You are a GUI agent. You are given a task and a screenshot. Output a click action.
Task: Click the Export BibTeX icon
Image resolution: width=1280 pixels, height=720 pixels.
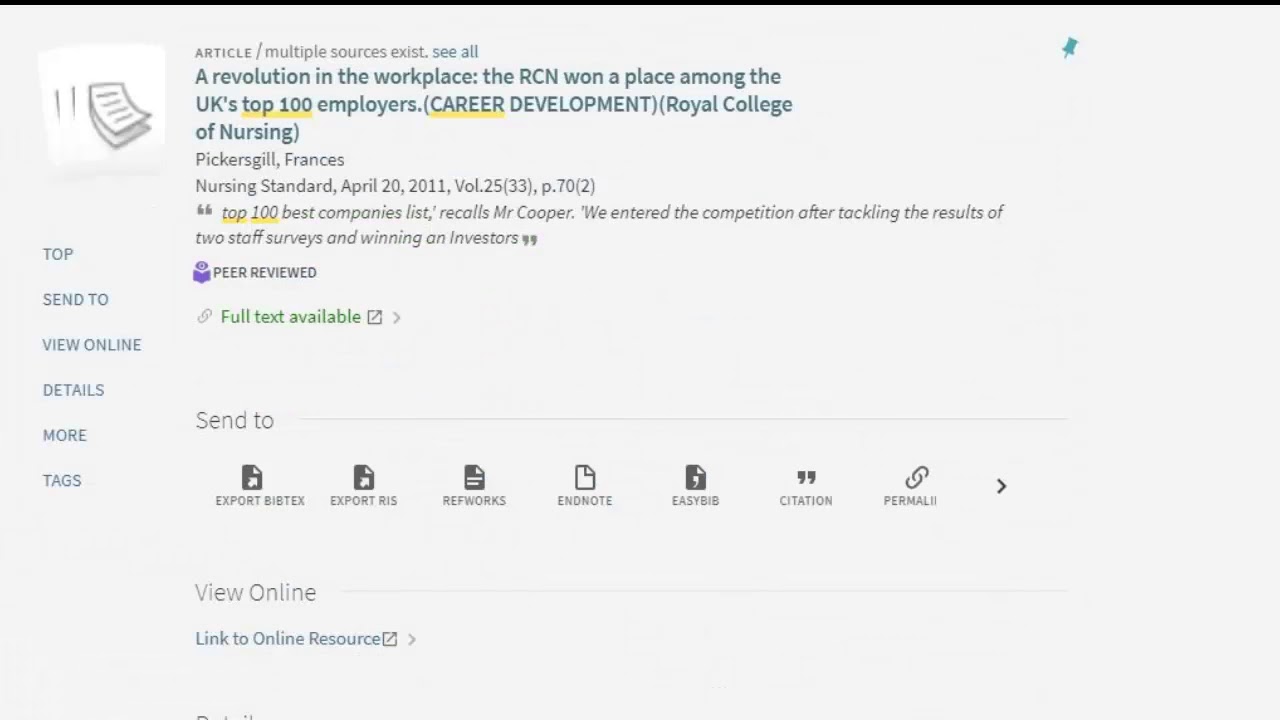tap(252, 478)
